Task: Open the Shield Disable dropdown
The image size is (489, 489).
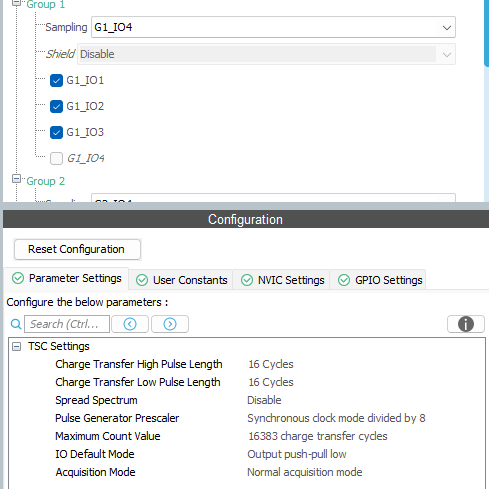Action: (266, 54)
